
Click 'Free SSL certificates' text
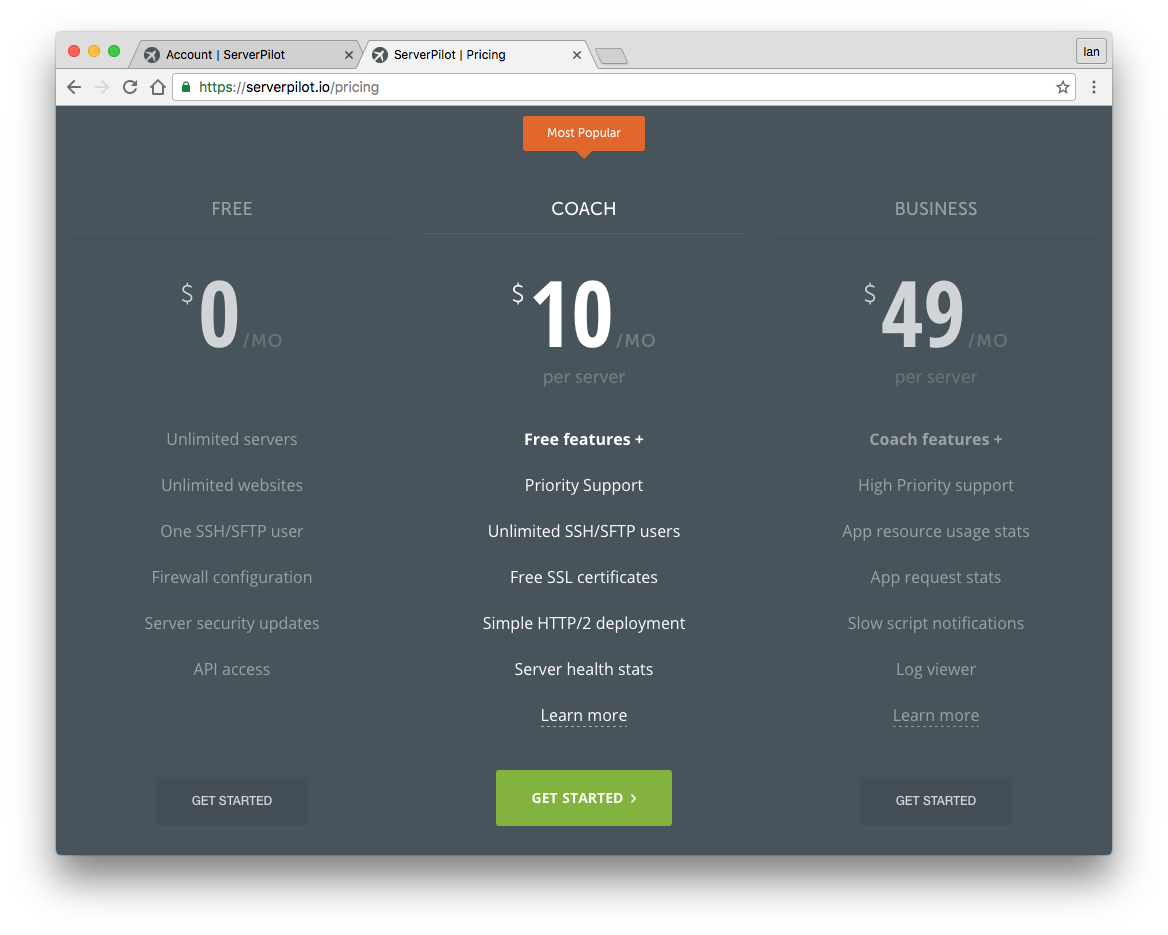(584, 577)
